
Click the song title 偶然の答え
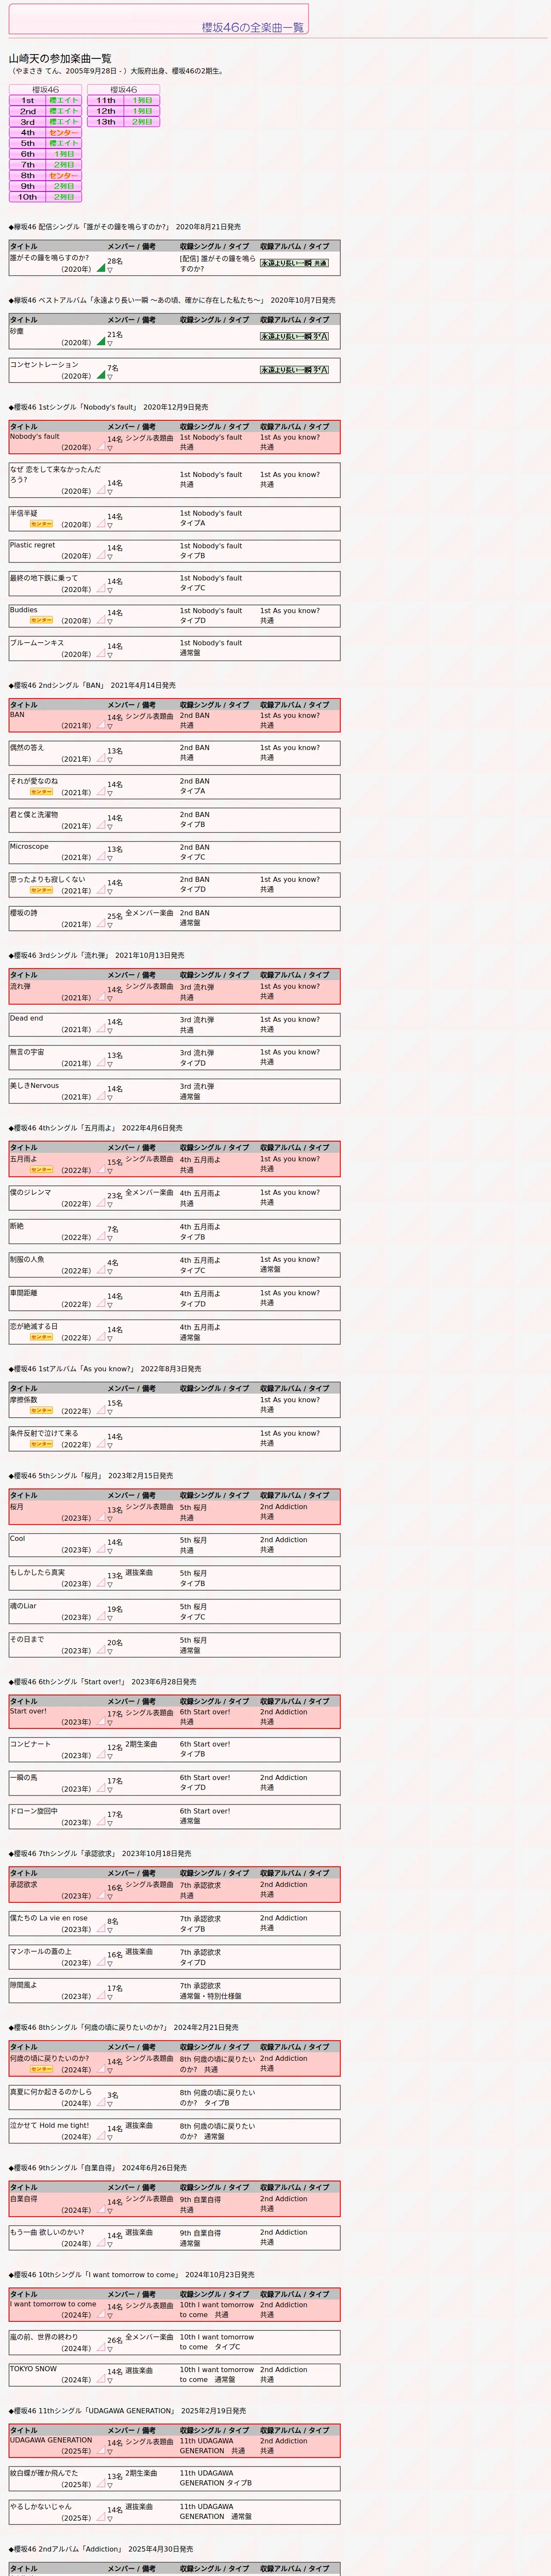click(x=27, y=748)
